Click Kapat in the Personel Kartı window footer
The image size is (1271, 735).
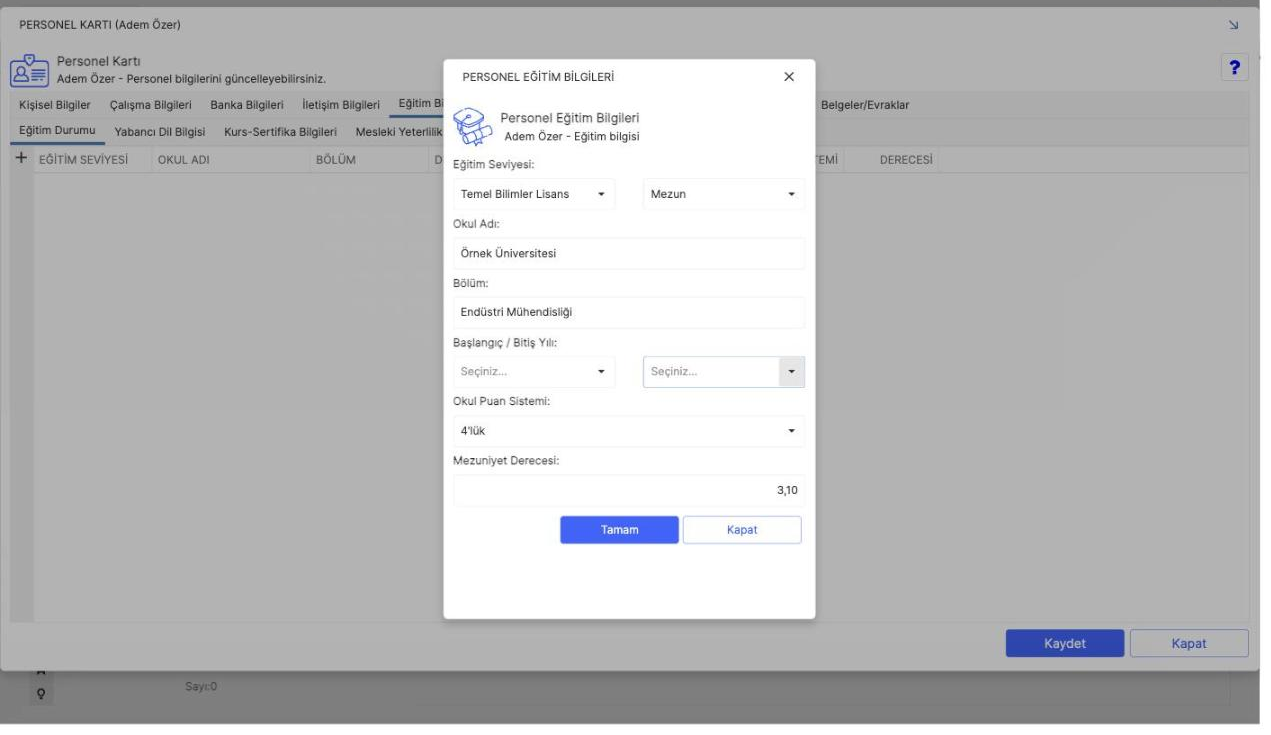click(x=1189, y=643)
